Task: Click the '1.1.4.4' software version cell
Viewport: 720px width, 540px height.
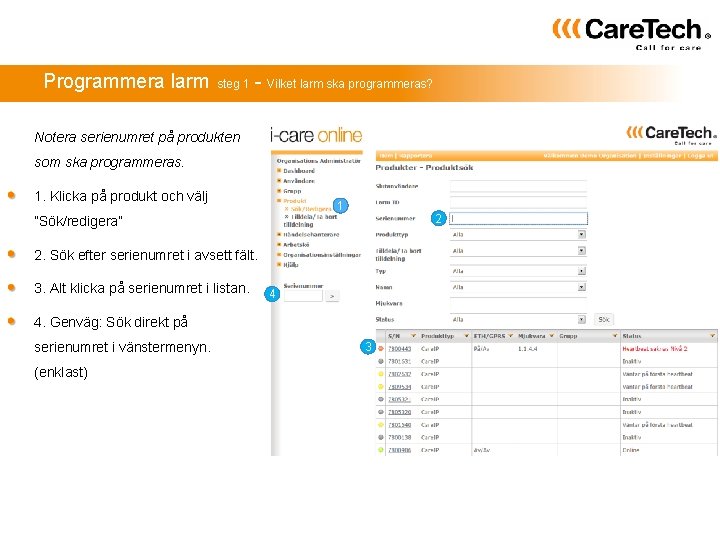Action: [x=527, y=349]
